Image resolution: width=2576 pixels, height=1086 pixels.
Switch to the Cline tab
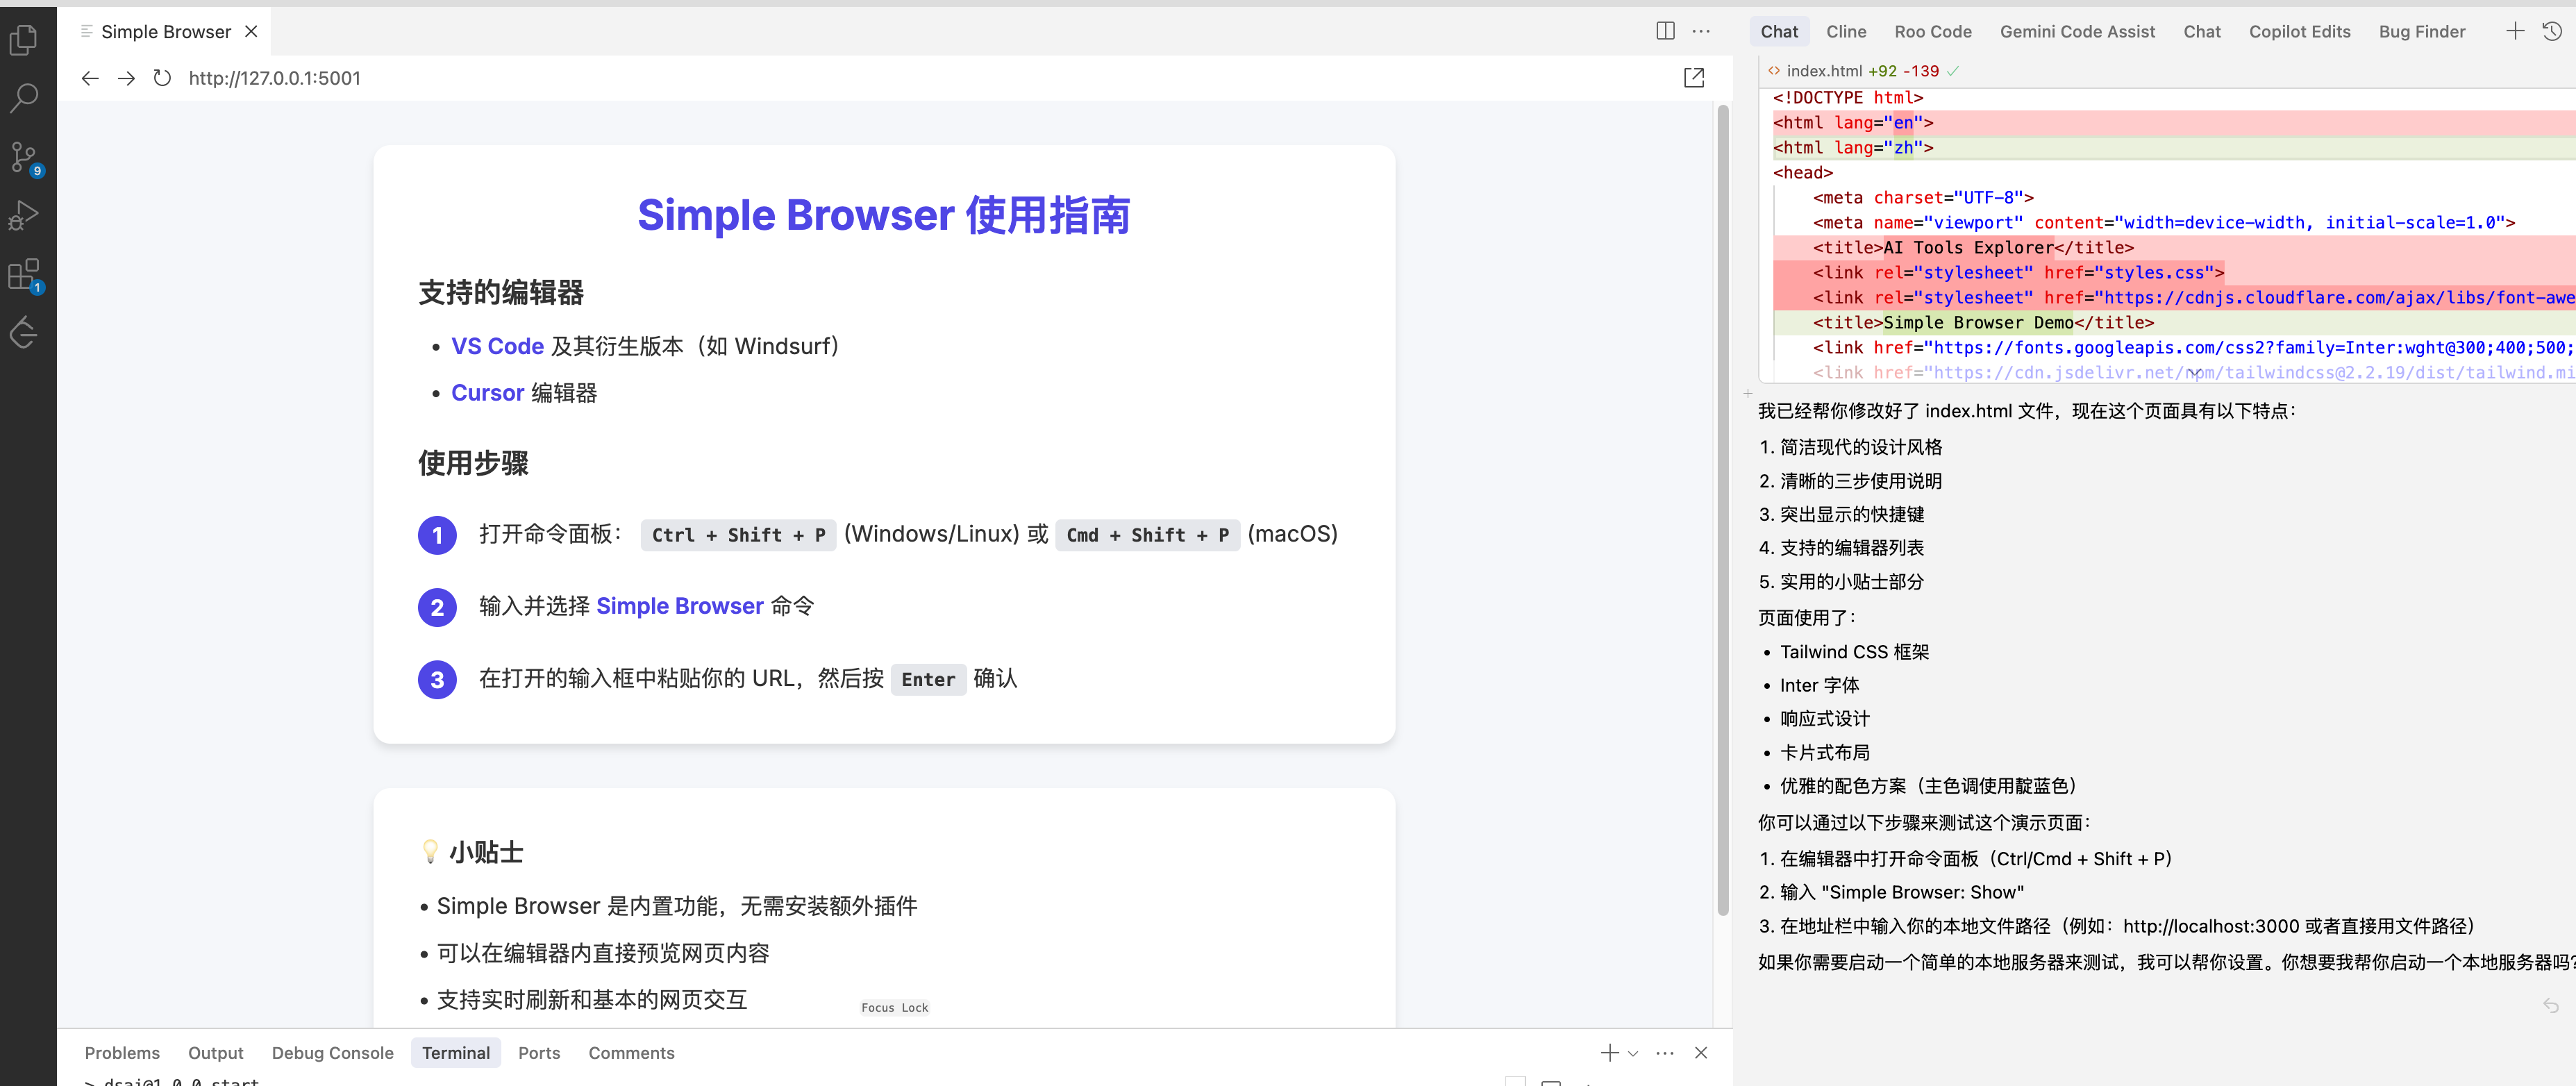click(1846, 32)
